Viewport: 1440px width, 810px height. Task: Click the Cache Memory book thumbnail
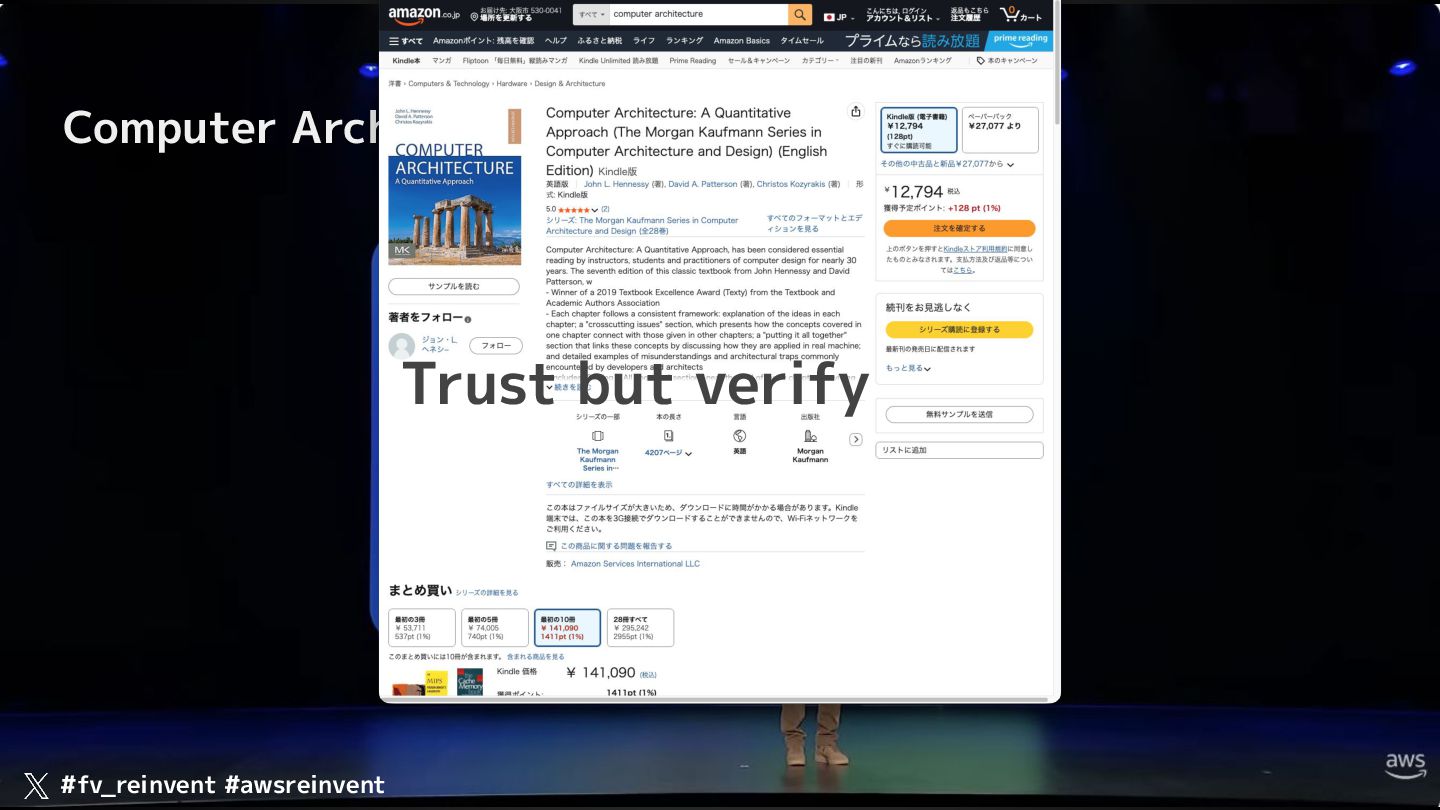pos(470,682)
